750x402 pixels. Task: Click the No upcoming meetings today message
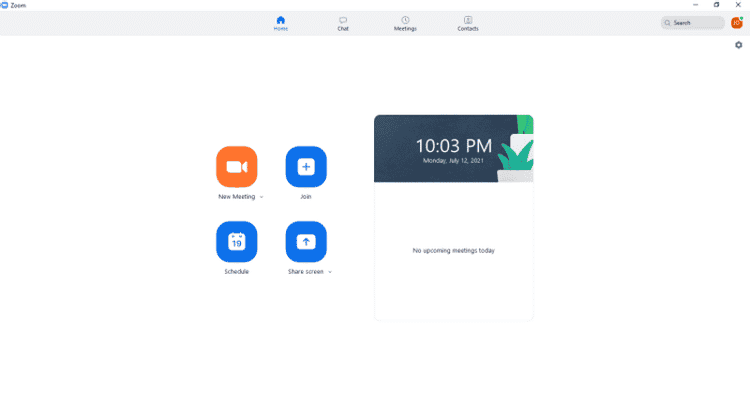[x=453, y=250]
